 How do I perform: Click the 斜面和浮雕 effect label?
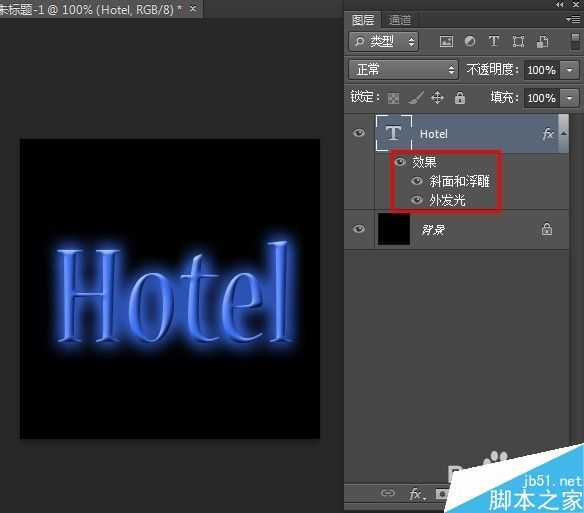[459, 181]
